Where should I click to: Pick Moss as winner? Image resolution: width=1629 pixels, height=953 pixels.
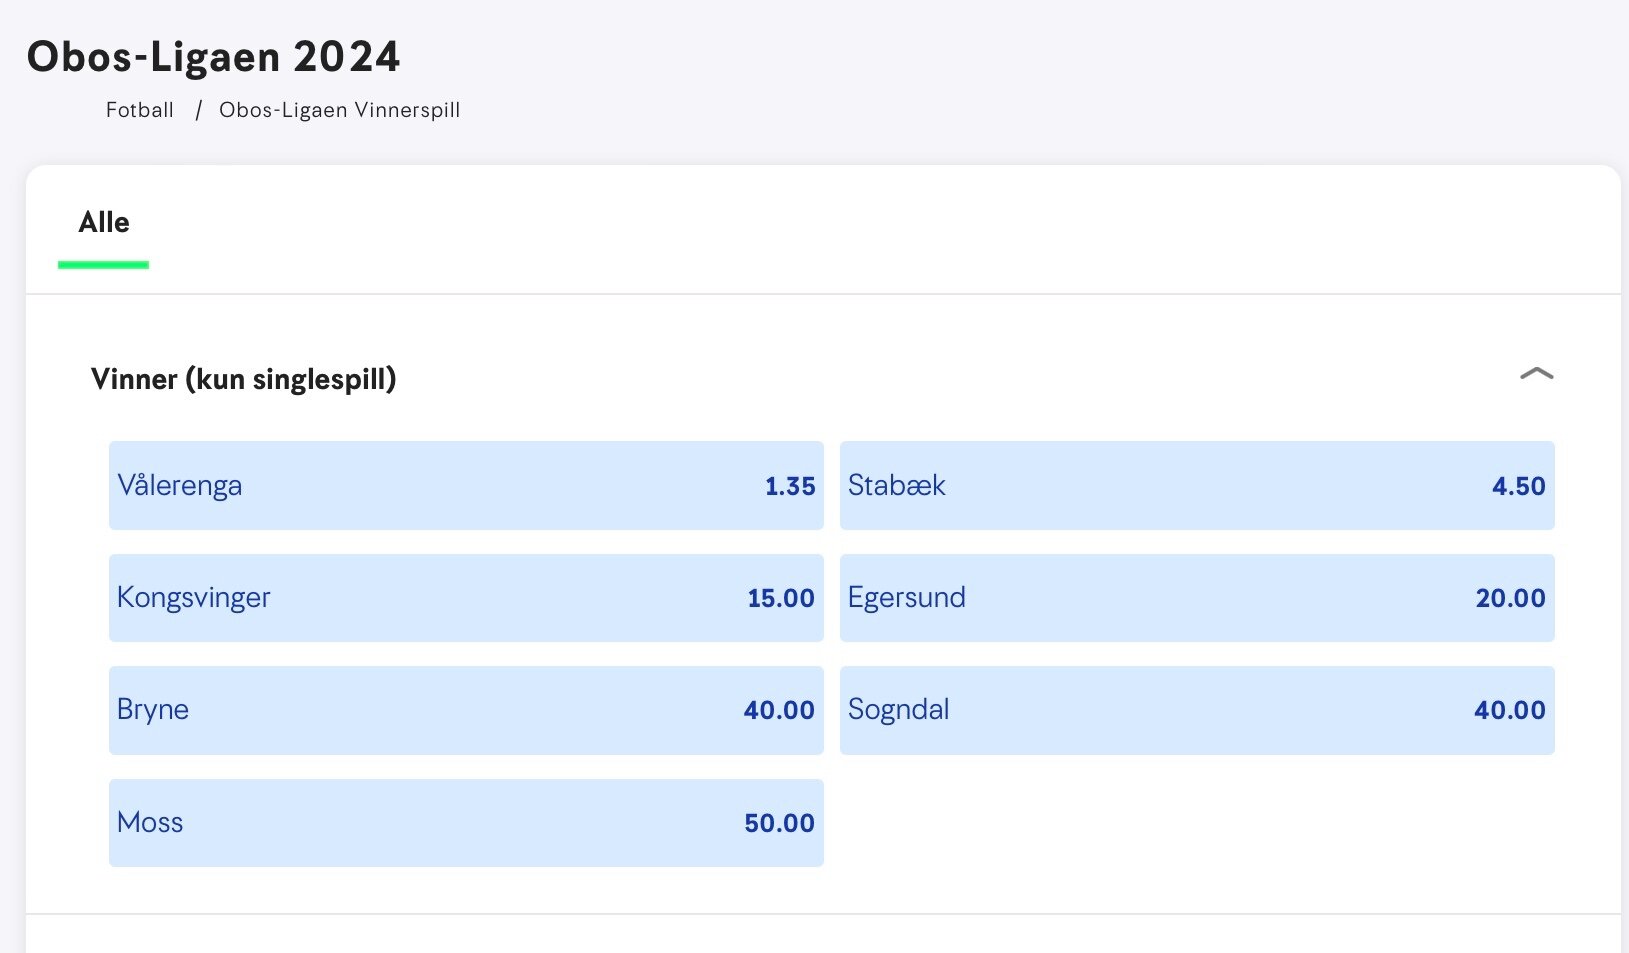tap(466, 823)
